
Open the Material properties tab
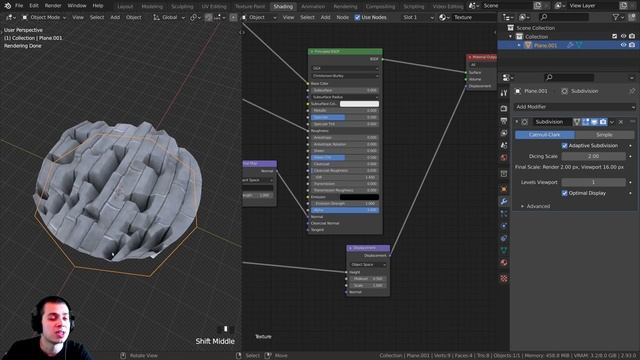tap(504, 262)
